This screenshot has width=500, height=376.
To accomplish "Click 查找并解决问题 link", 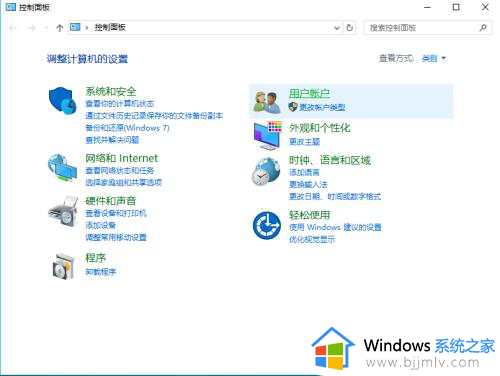I will 112,140.
